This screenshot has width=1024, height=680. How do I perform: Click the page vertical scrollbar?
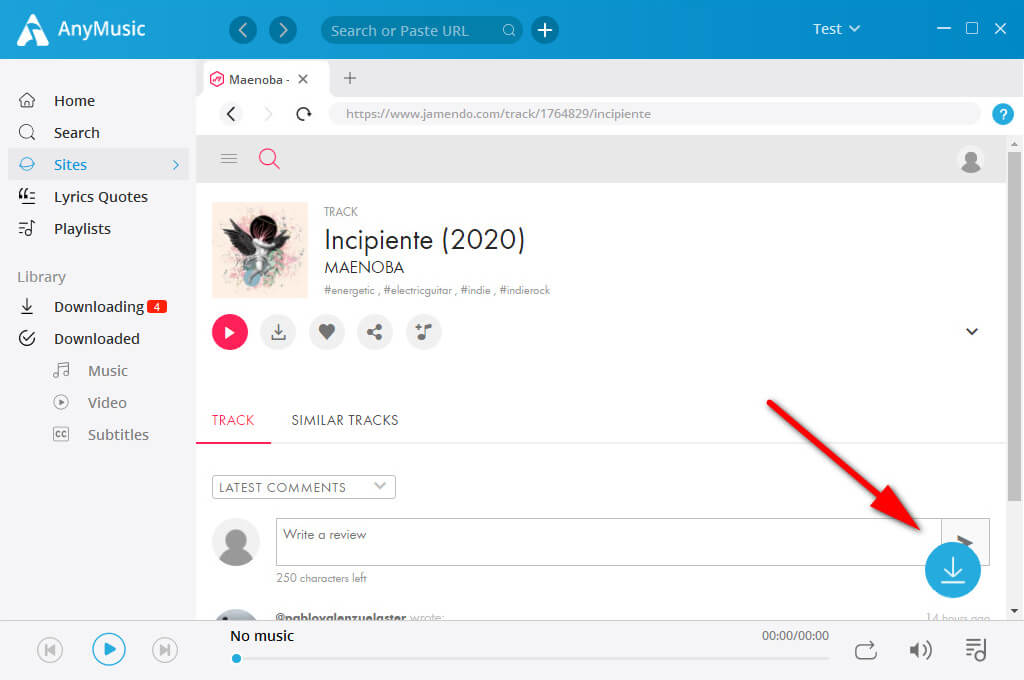pyautogui.click(x=1014, y=327)
